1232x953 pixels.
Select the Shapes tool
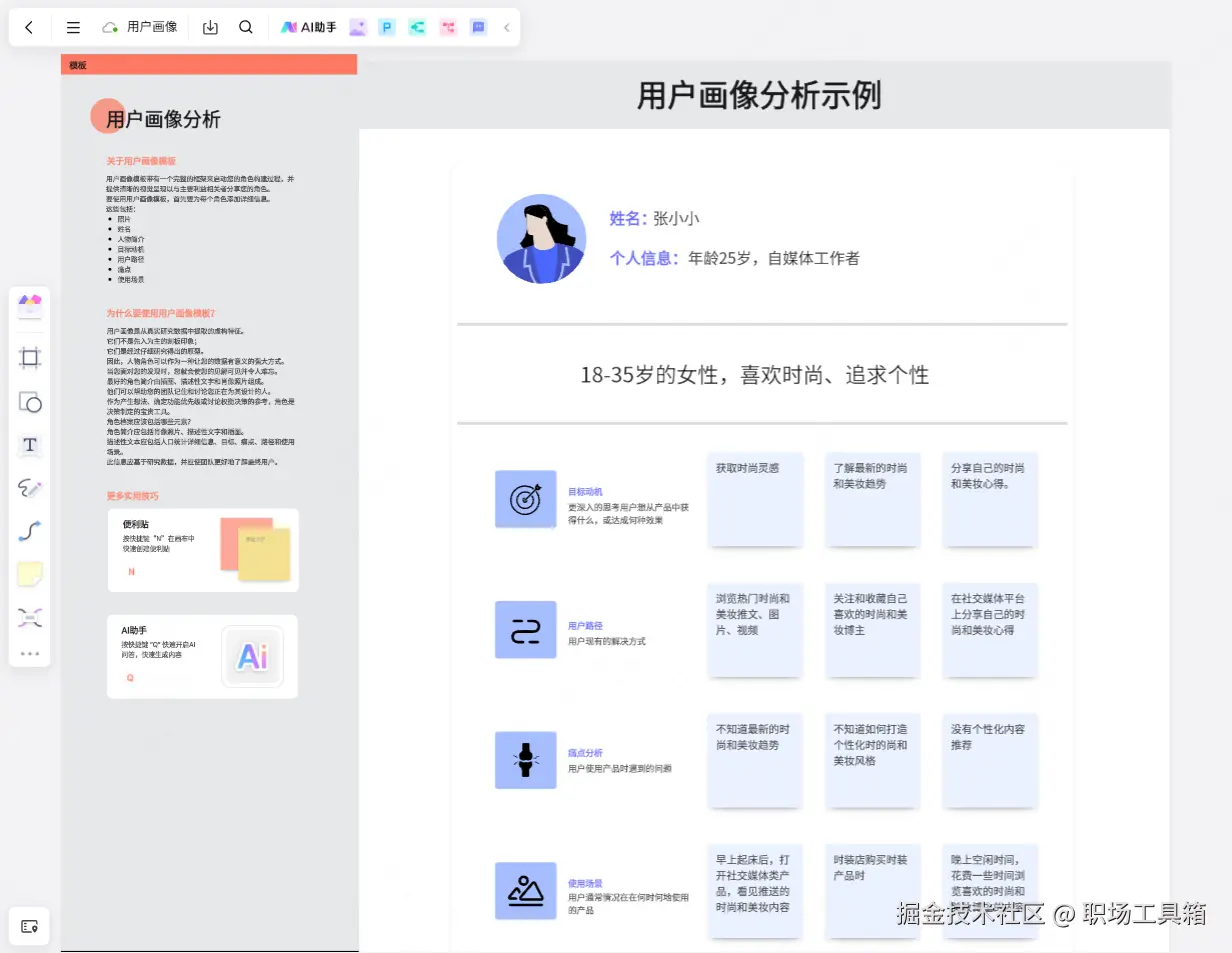coord(30,402)
